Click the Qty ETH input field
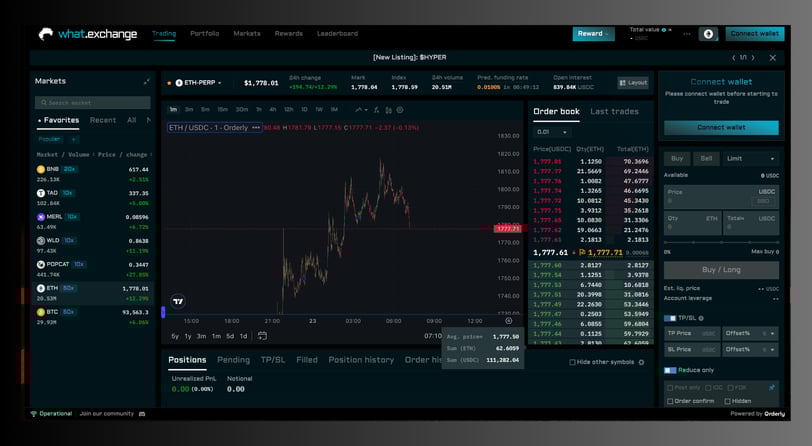812x446 pixels. click(x=692, y=223)
